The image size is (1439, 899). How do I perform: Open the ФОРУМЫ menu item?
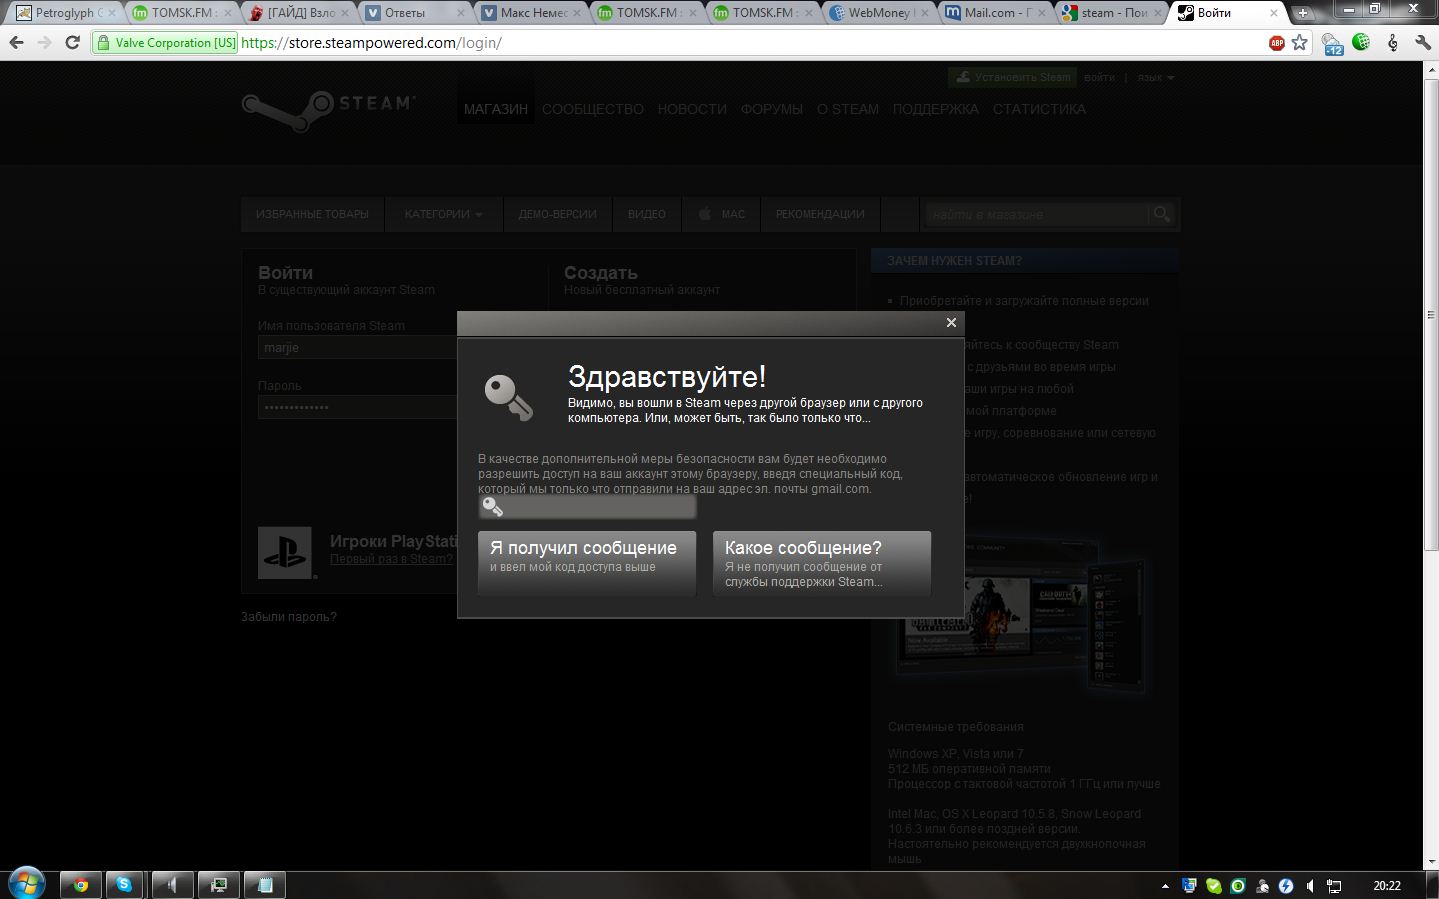tap(772, 109)
